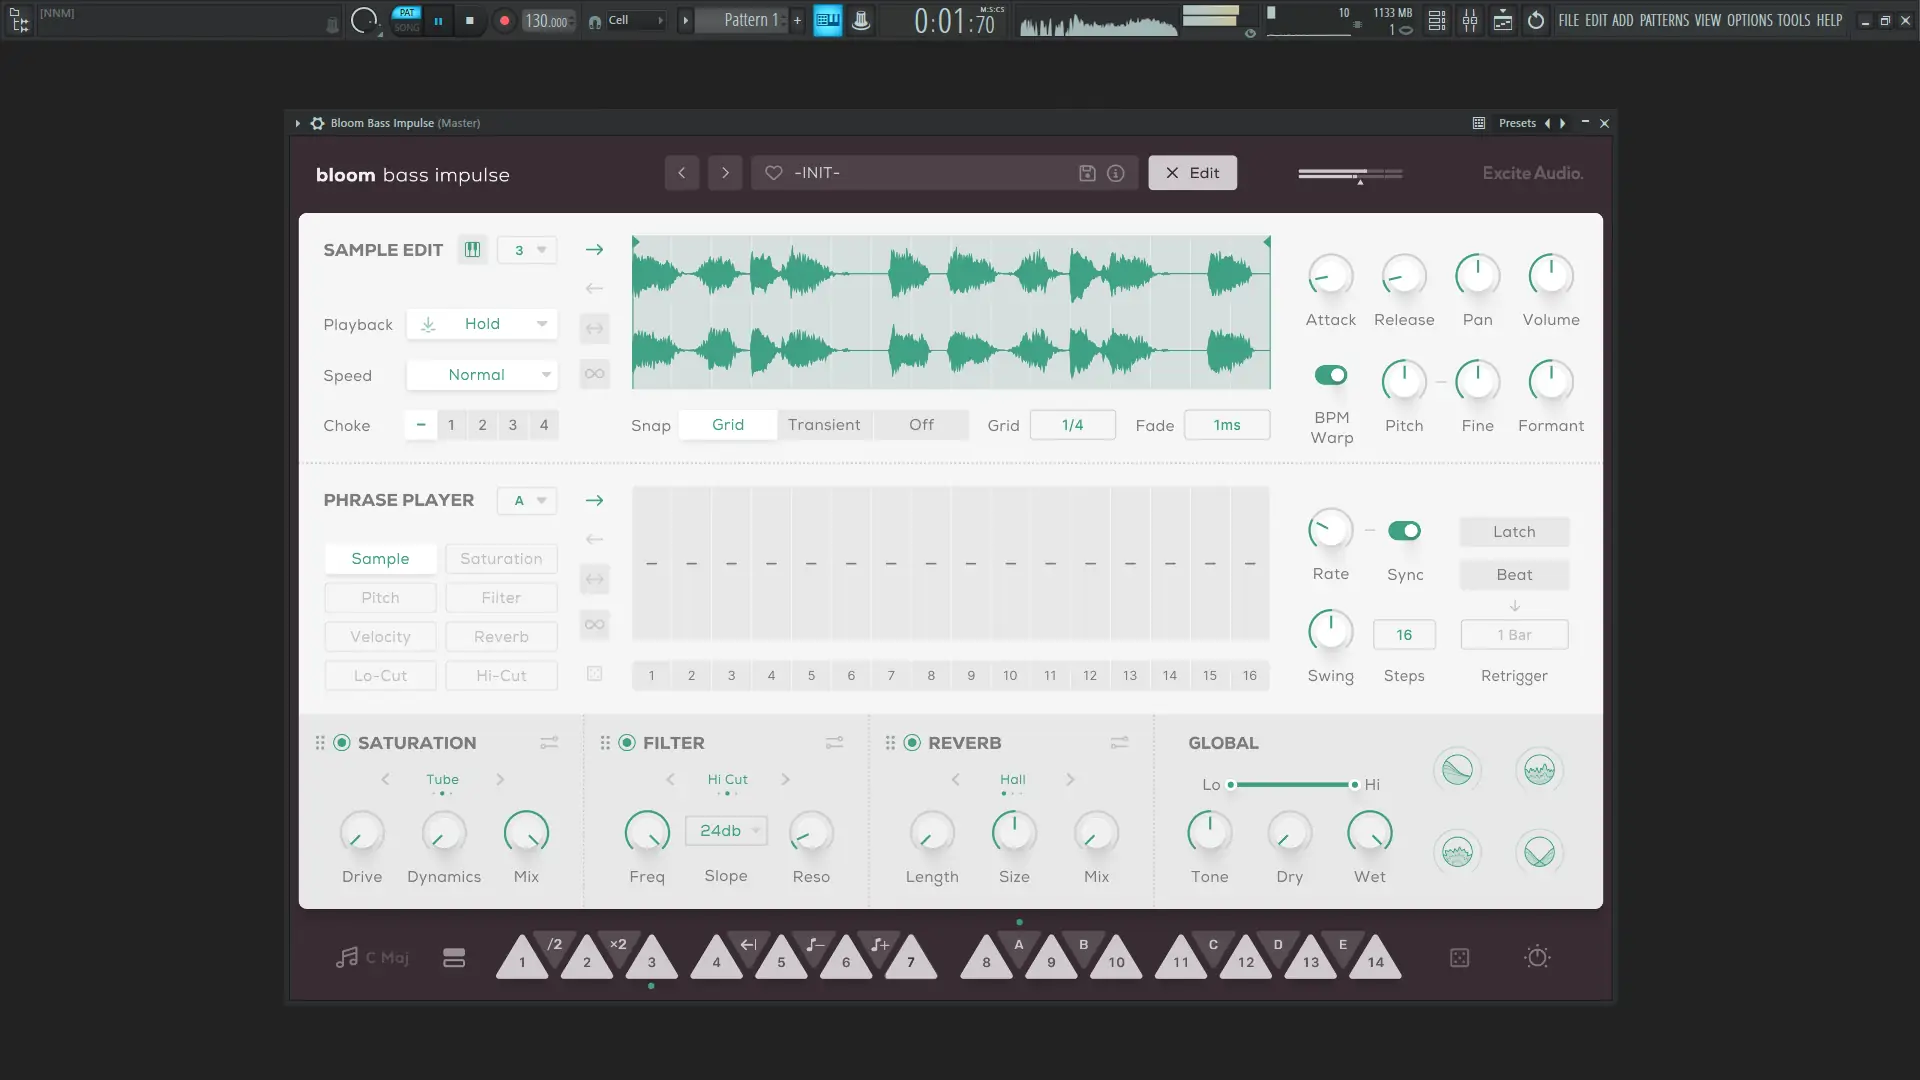Open the keyboard mapping icon beside Sample Edit
Screen dimensions: 1920x1080
tap(472, 250)
